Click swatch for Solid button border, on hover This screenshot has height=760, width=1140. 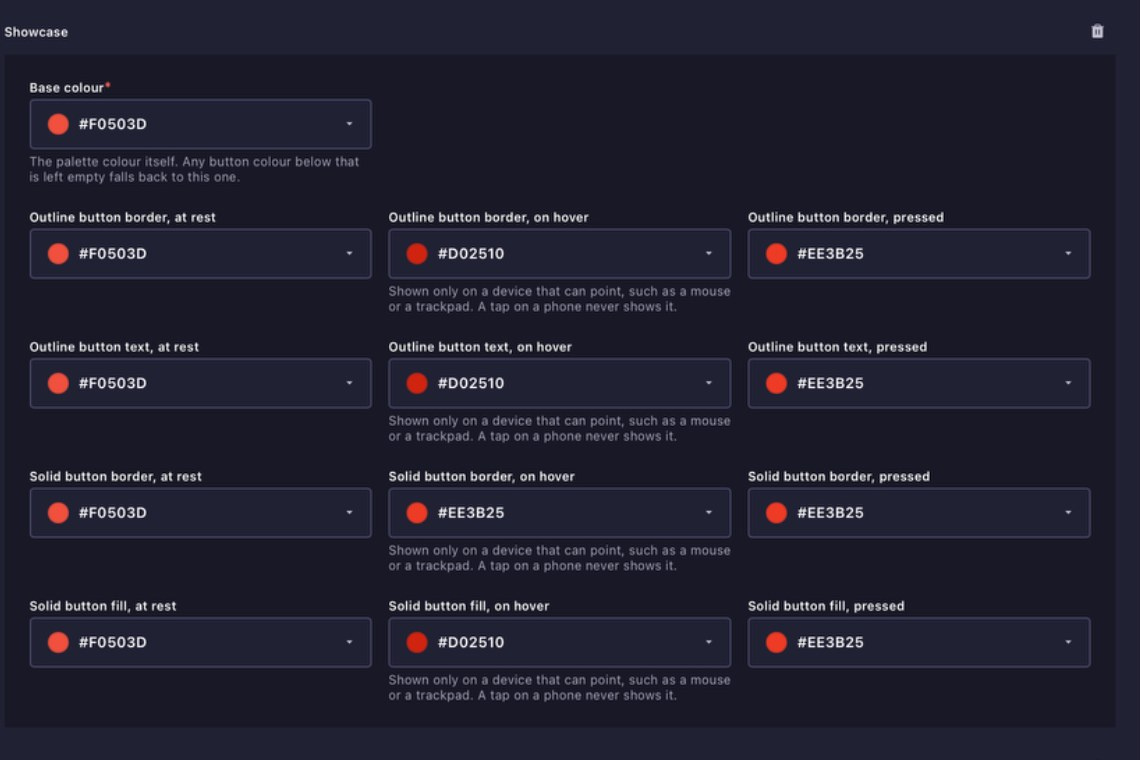pyautogui.click(x=417, y=513)
